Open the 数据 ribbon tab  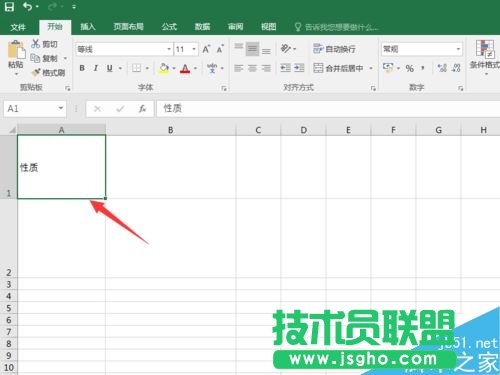click(x=202, y=27)
